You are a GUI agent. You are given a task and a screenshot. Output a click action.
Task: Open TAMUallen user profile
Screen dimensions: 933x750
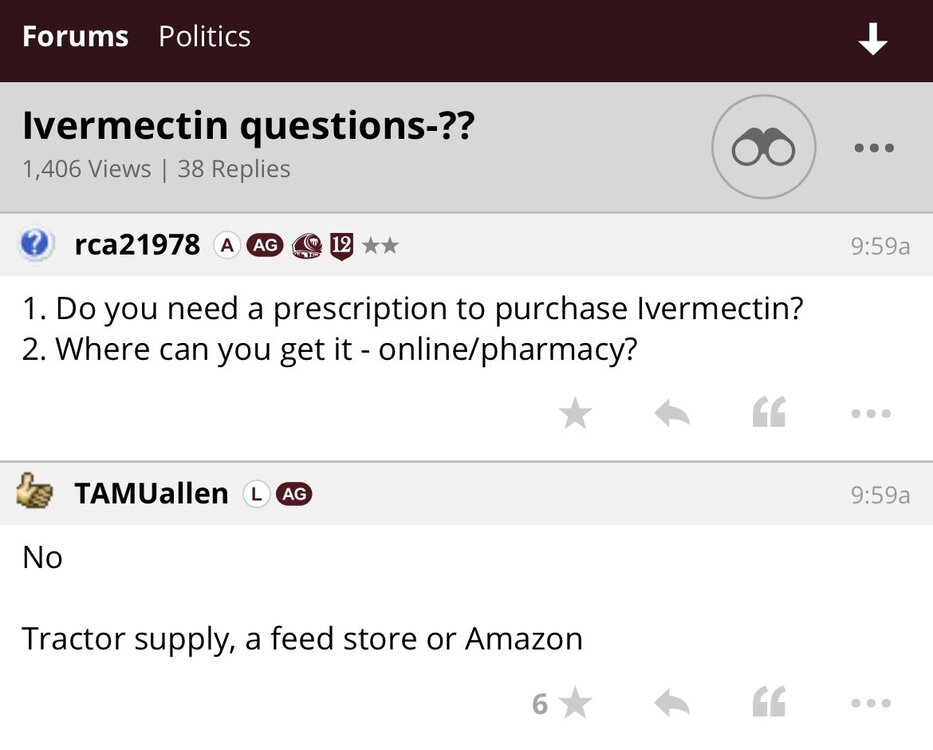(151, 493)
